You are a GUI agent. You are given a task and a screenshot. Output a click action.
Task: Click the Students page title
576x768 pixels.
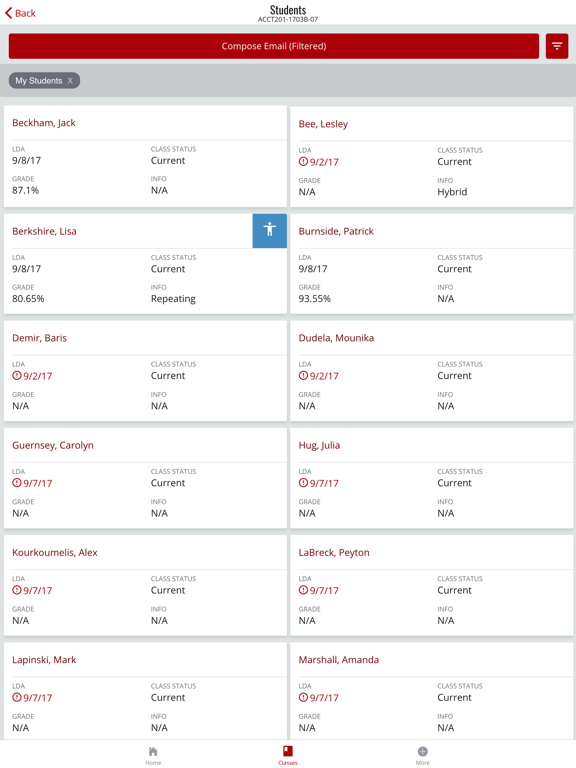pos(288,10)
